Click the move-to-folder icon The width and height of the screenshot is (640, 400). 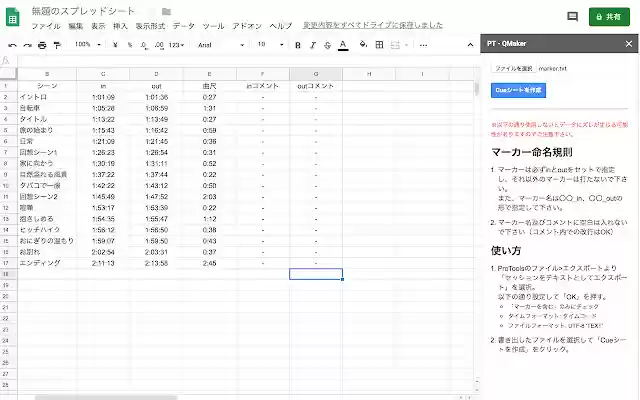[x=166, y=11]
